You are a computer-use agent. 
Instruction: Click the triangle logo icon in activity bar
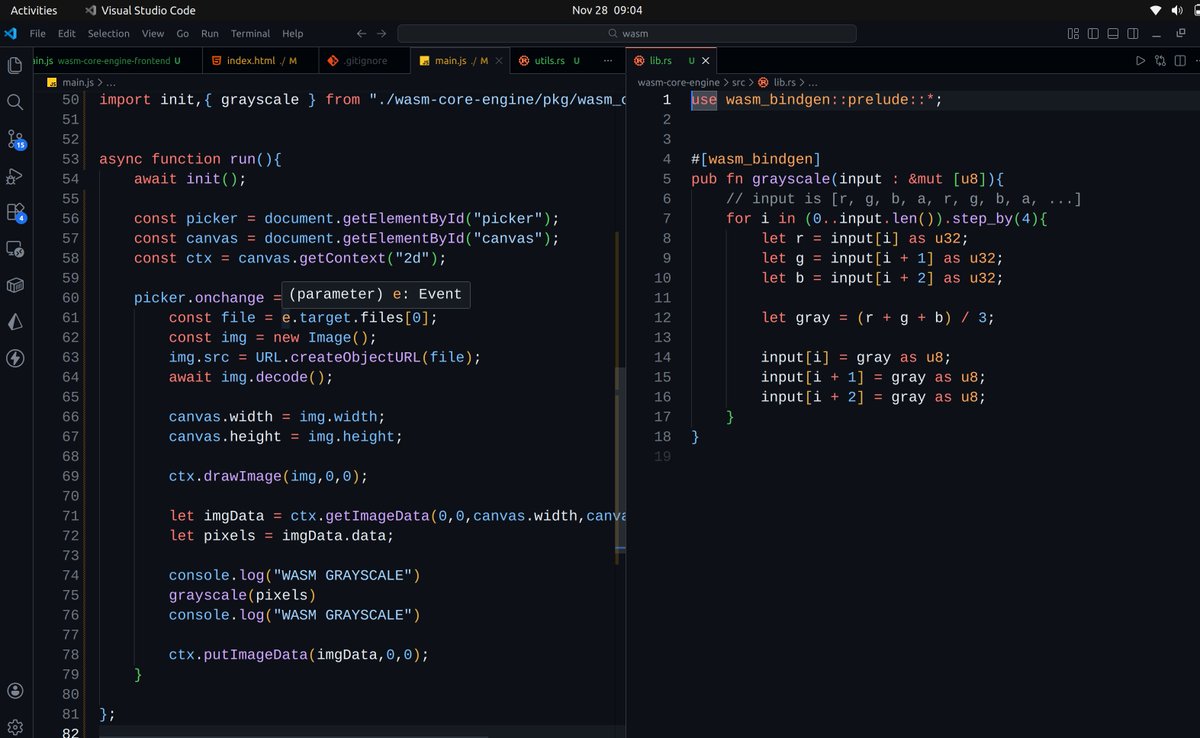[15, 322]
